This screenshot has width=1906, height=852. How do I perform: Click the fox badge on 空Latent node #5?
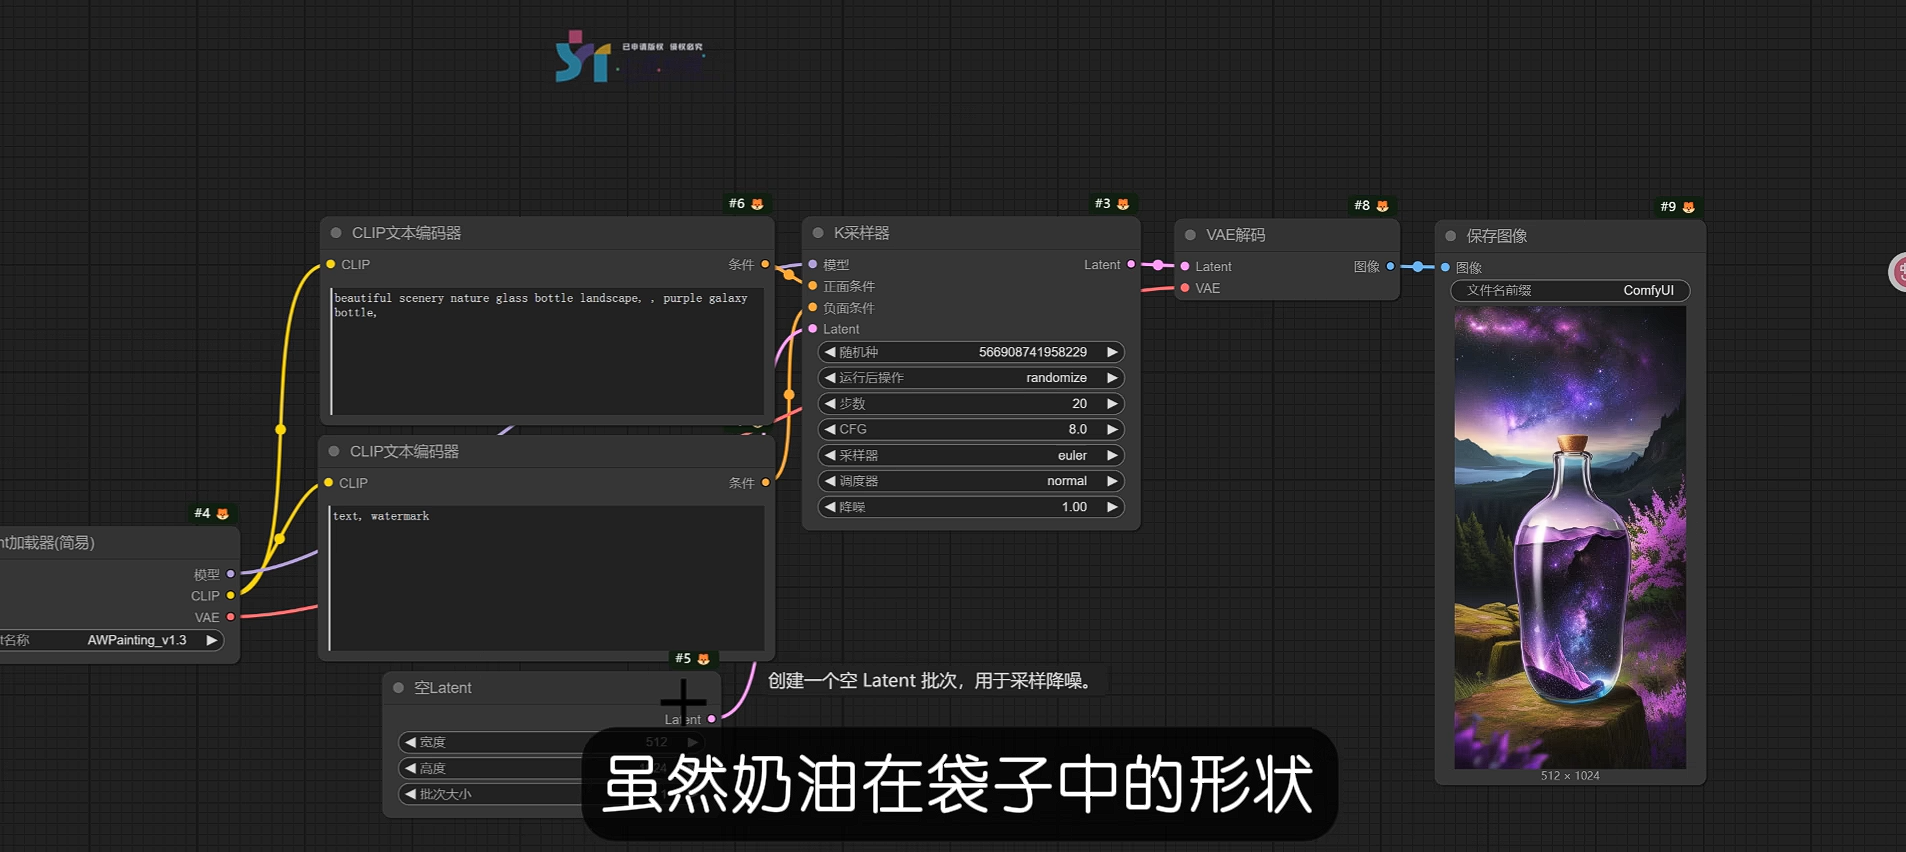(703, 659)
